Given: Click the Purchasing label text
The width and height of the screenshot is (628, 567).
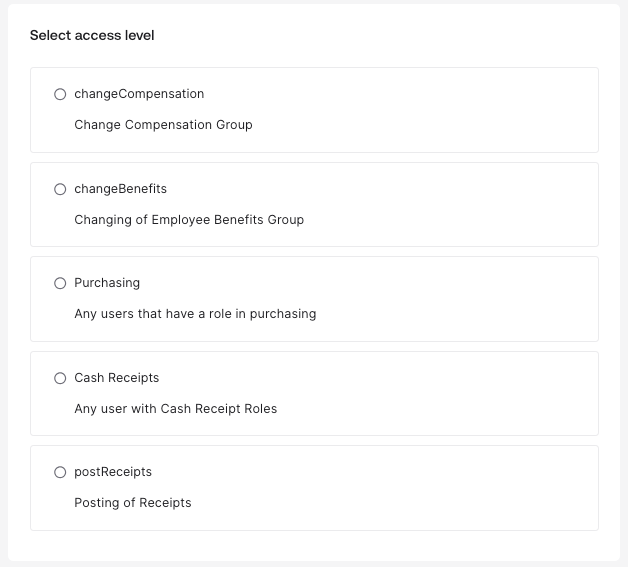Looking at the screenshot, I should tap(107, 283).
